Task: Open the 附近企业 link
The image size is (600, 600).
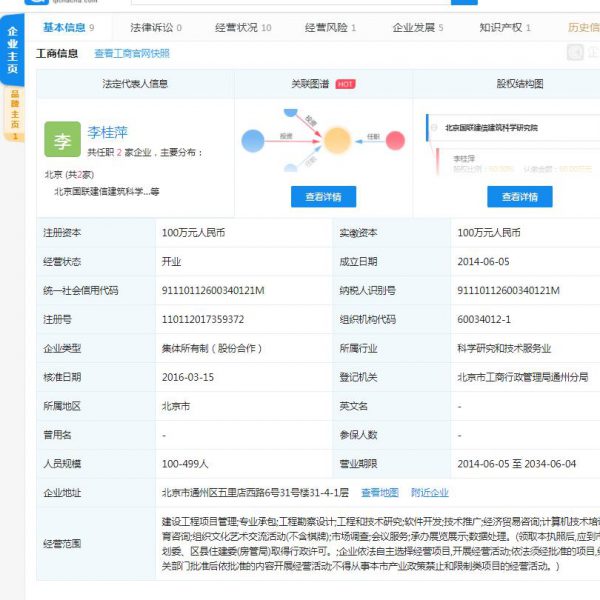Action: pyautogui.click(x=429, y=493)
